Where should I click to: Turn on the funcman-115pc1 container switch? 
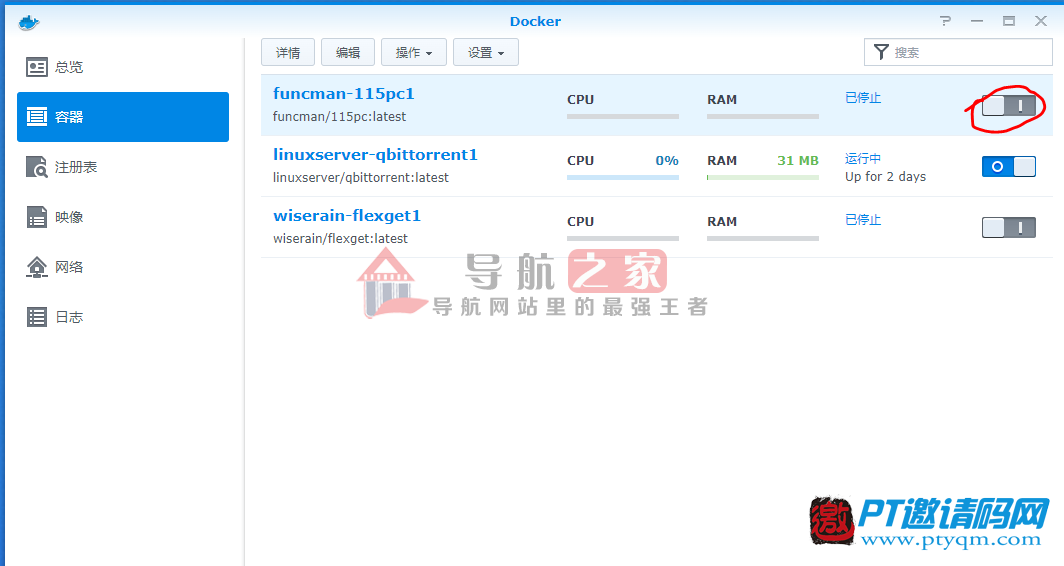[1009, 105]
